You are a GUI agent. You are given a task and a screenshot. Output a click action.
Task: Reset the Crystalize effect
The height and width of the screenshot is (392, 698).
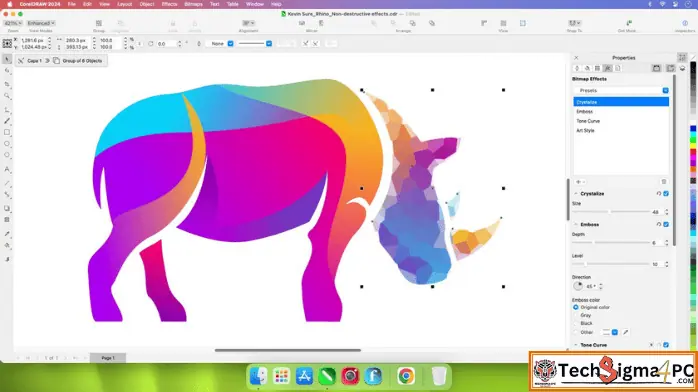[658, 194]
